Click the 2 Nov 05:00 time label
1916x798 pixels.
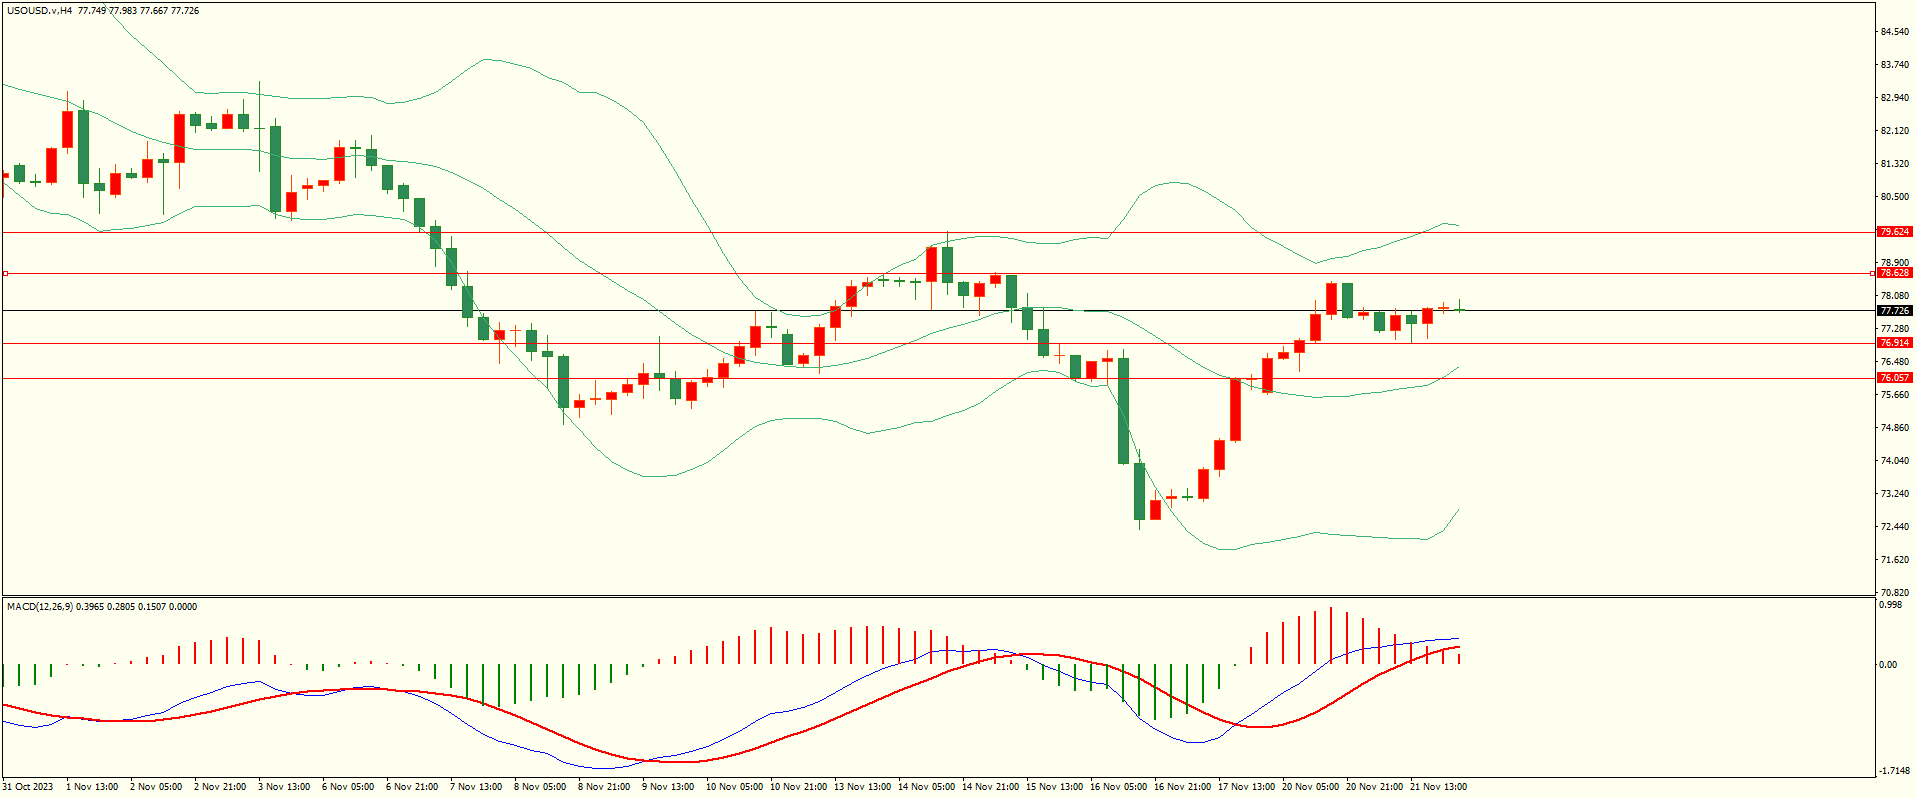pos(156,787)
